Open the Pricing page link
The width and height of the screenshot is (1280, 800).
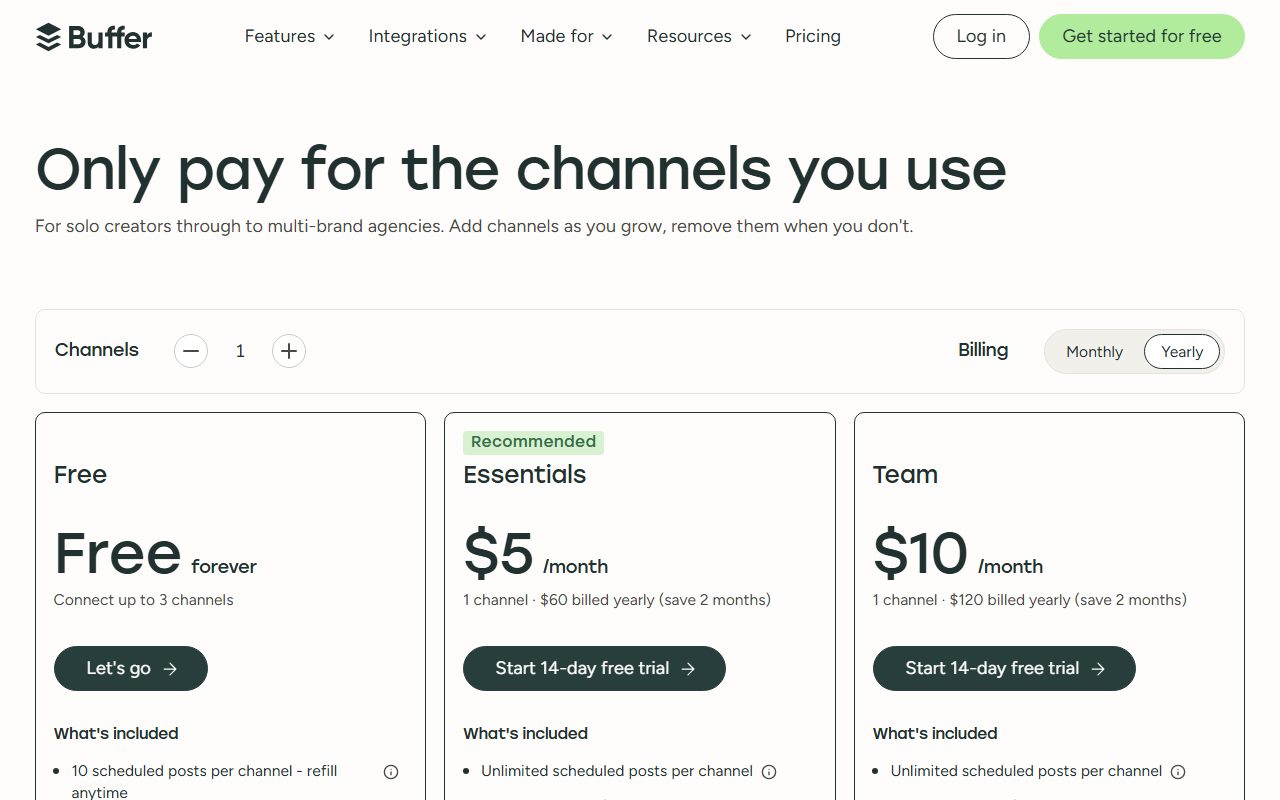coord(813,36)
